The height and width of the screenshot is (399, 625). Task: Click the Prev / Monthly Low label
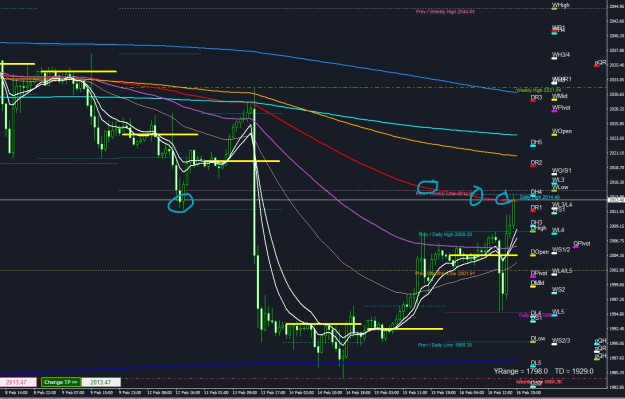[445, 273]
